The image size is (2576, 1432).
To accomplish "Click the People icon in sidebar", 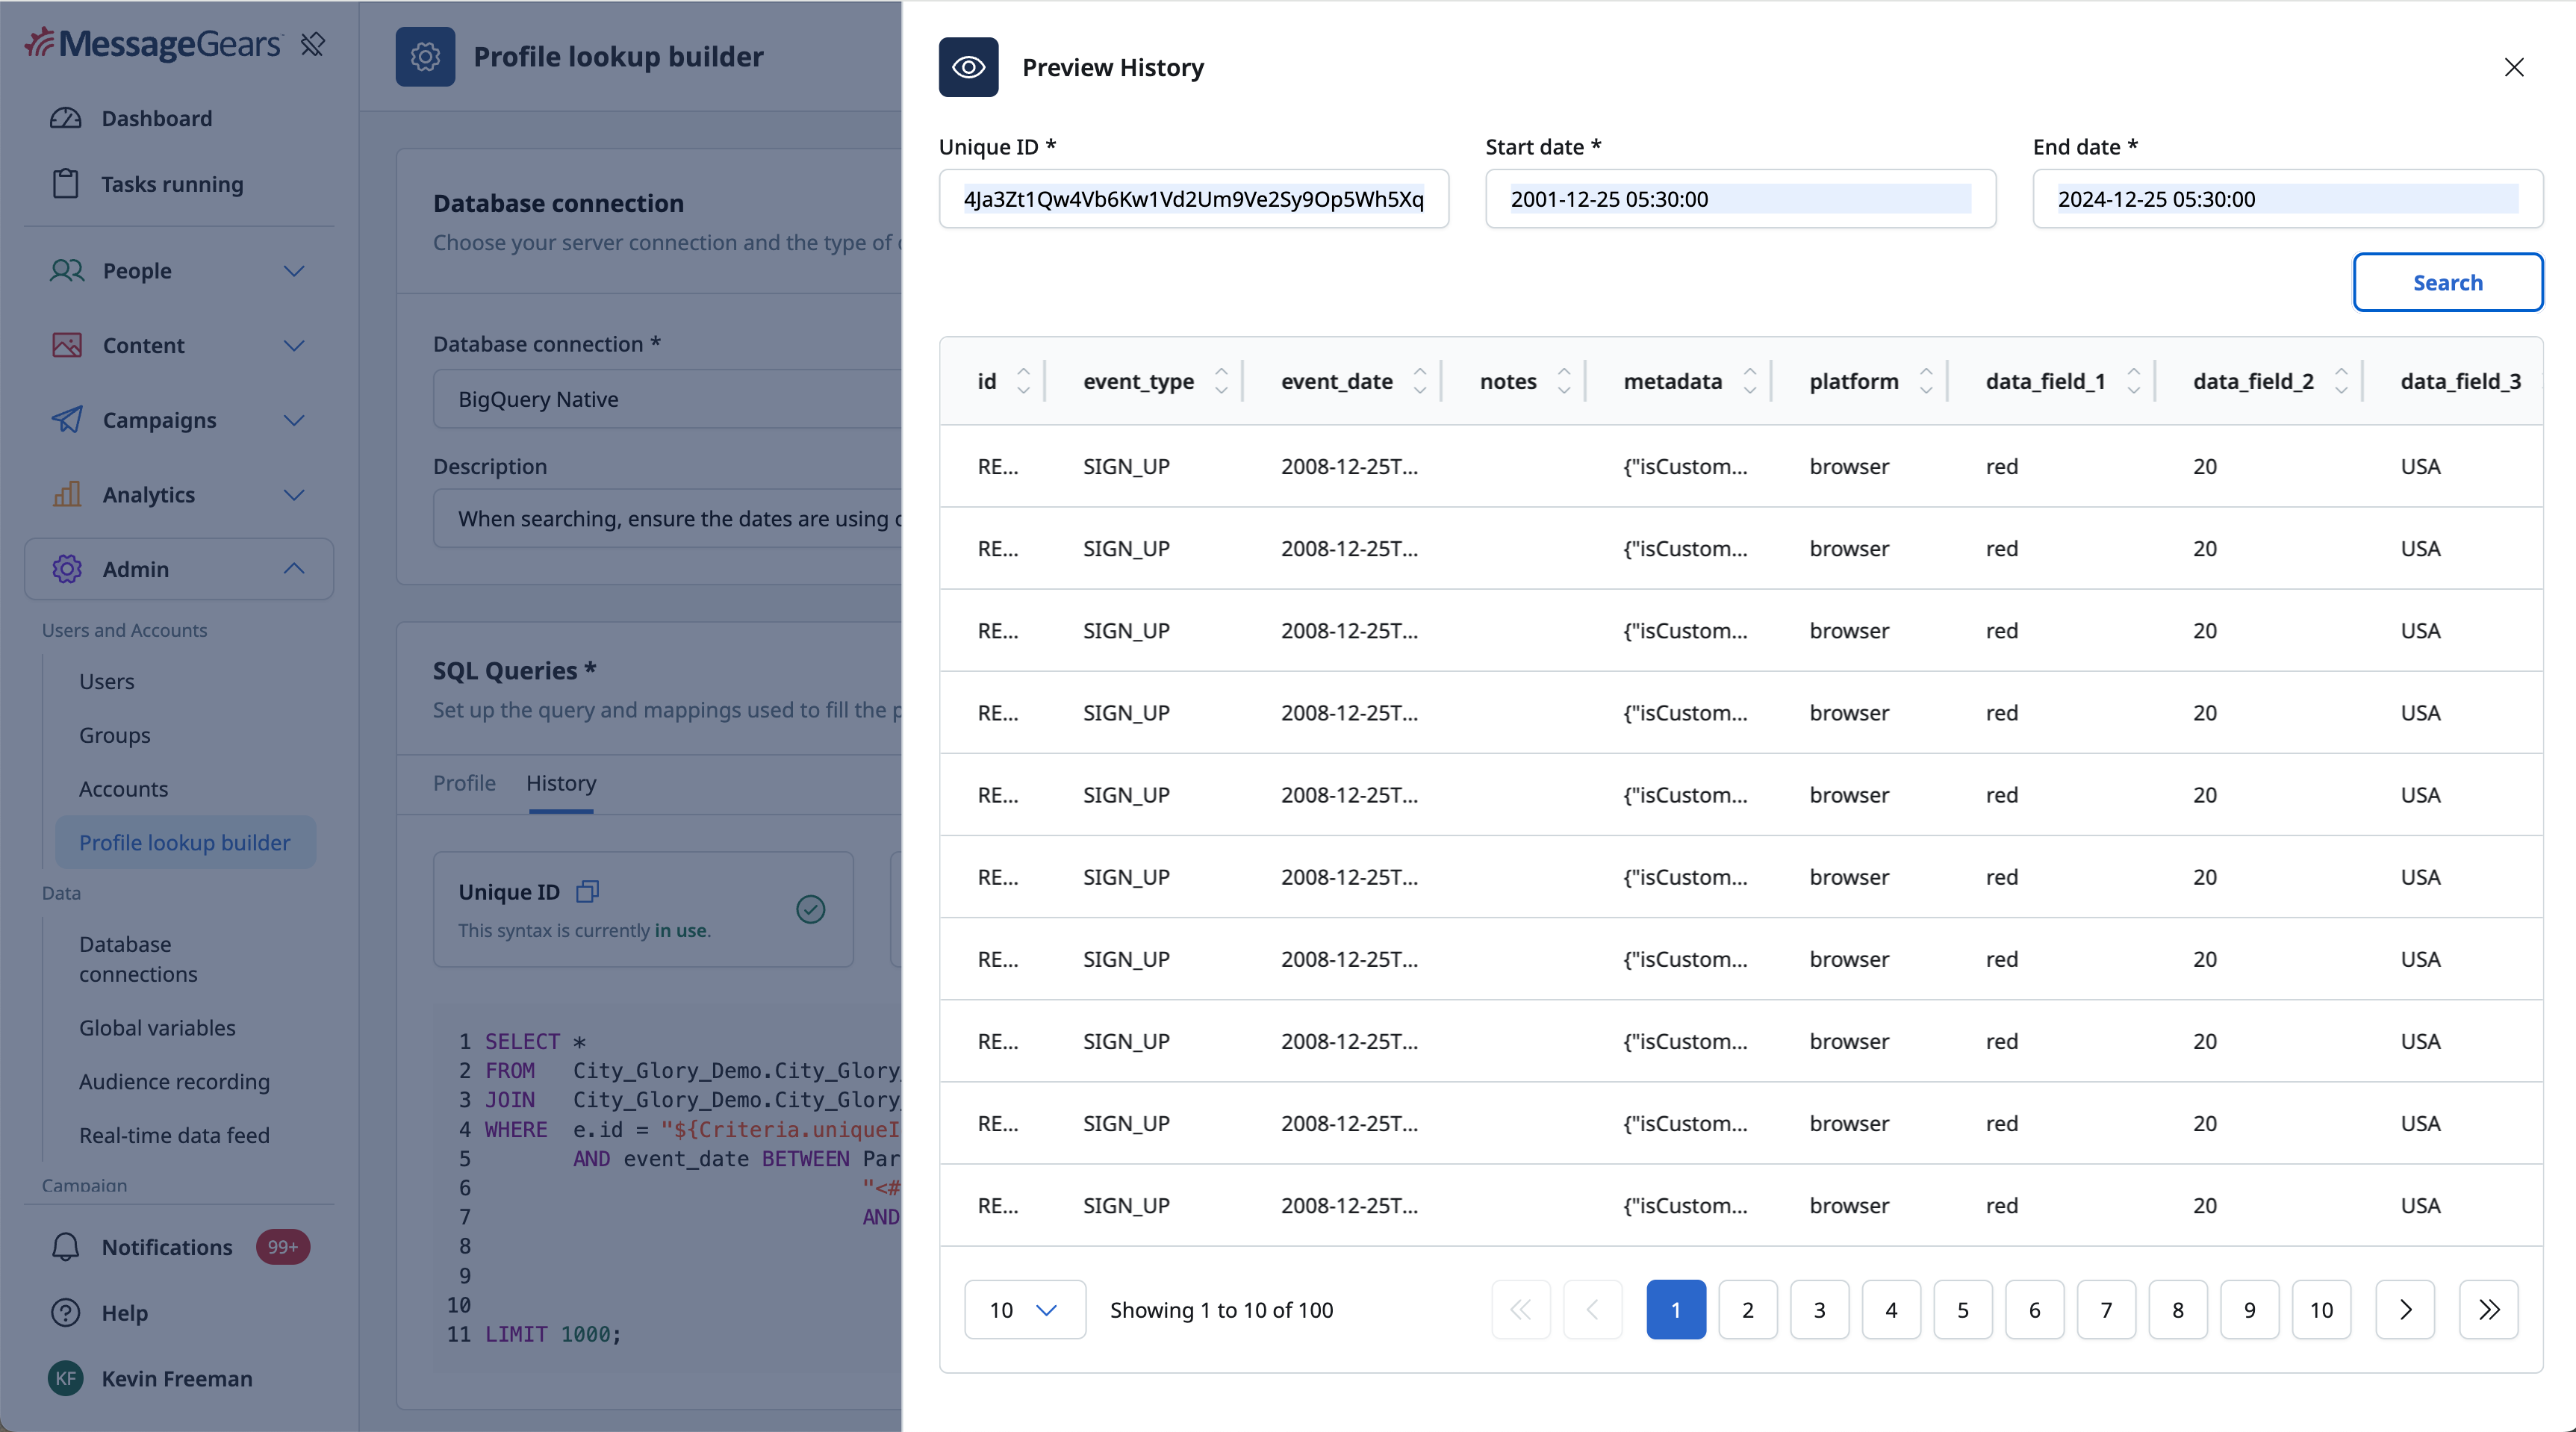I will [x=67, y=271].
